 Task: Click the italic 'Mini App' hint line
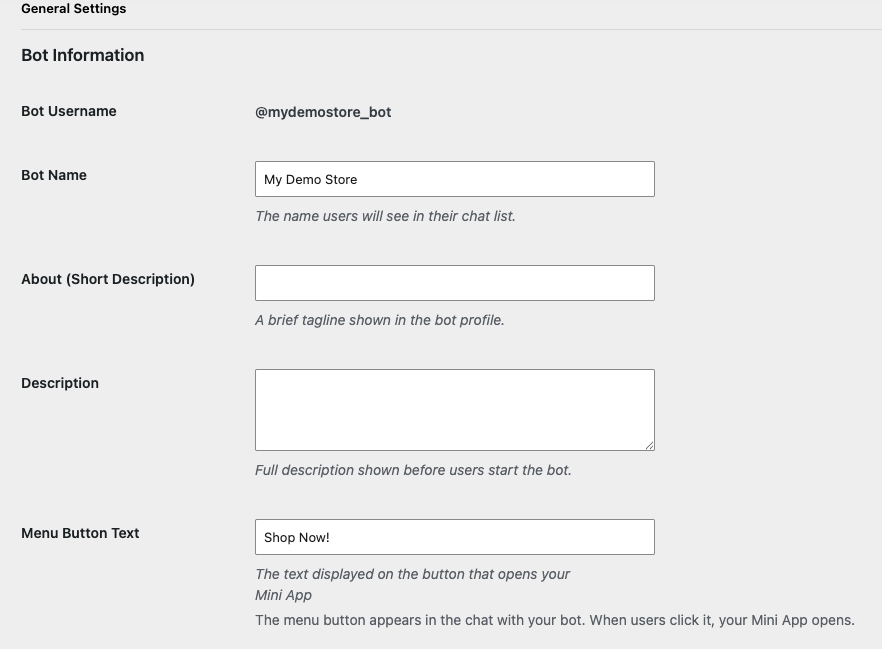click(x=284, y=595)
